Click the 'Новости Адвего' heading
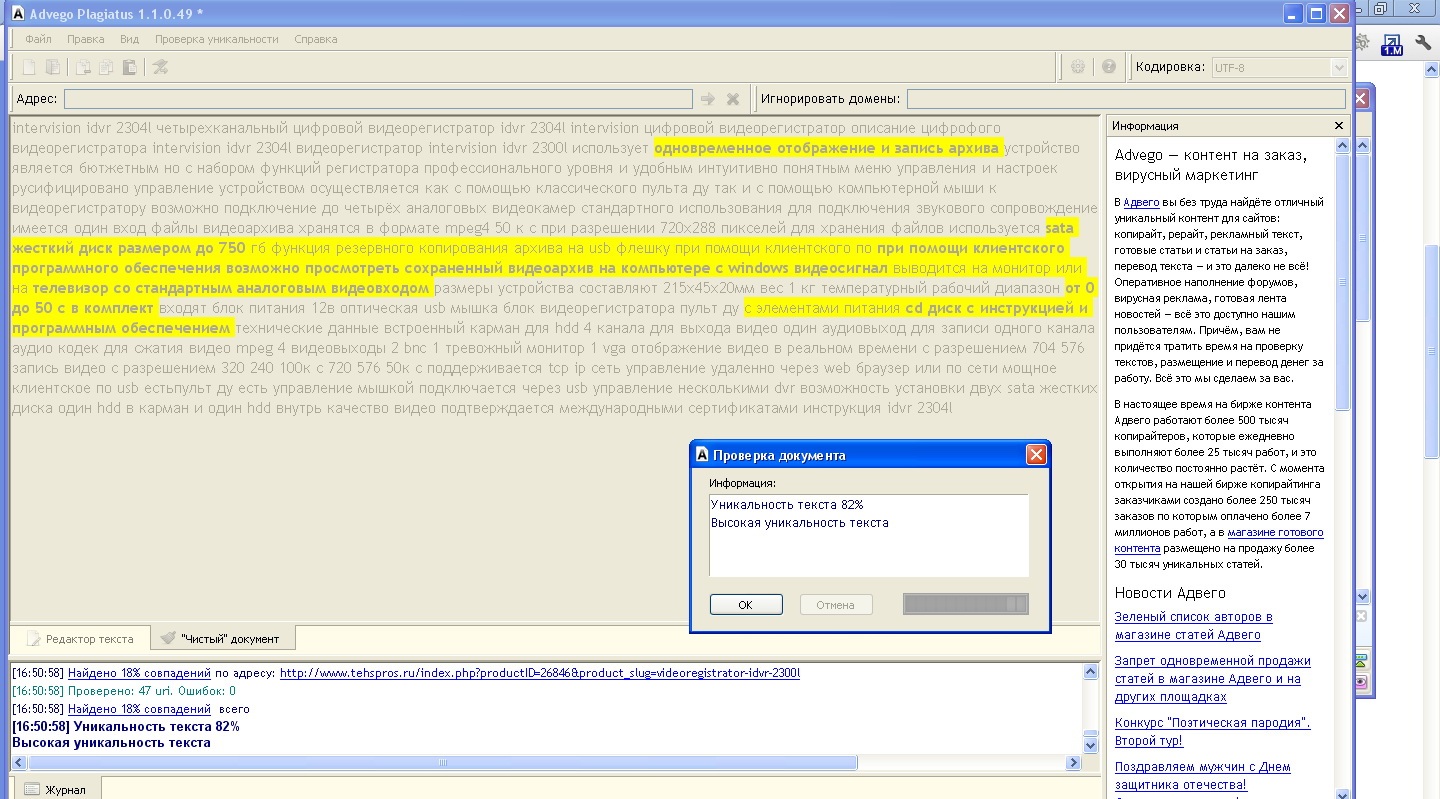The width and height of the screenshot is (1440, 799). click(1170, 593)
